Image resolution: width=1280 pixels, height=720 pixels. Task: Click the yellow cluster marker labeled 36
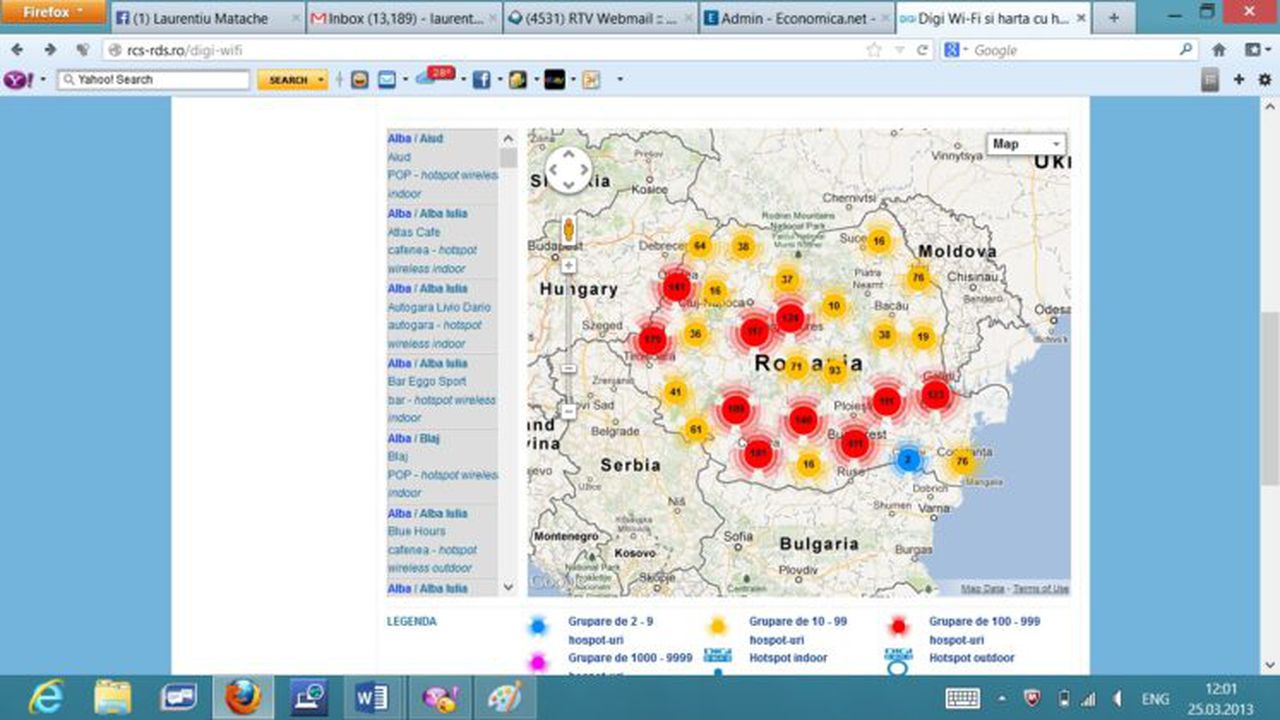[695, 334]
